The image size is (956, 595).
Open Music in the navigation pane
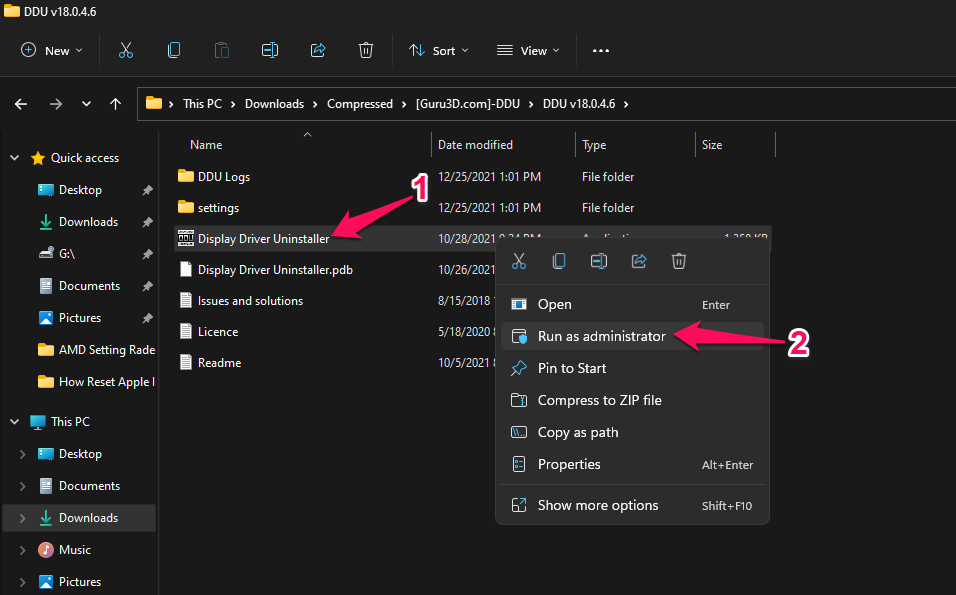click(74, 550)
